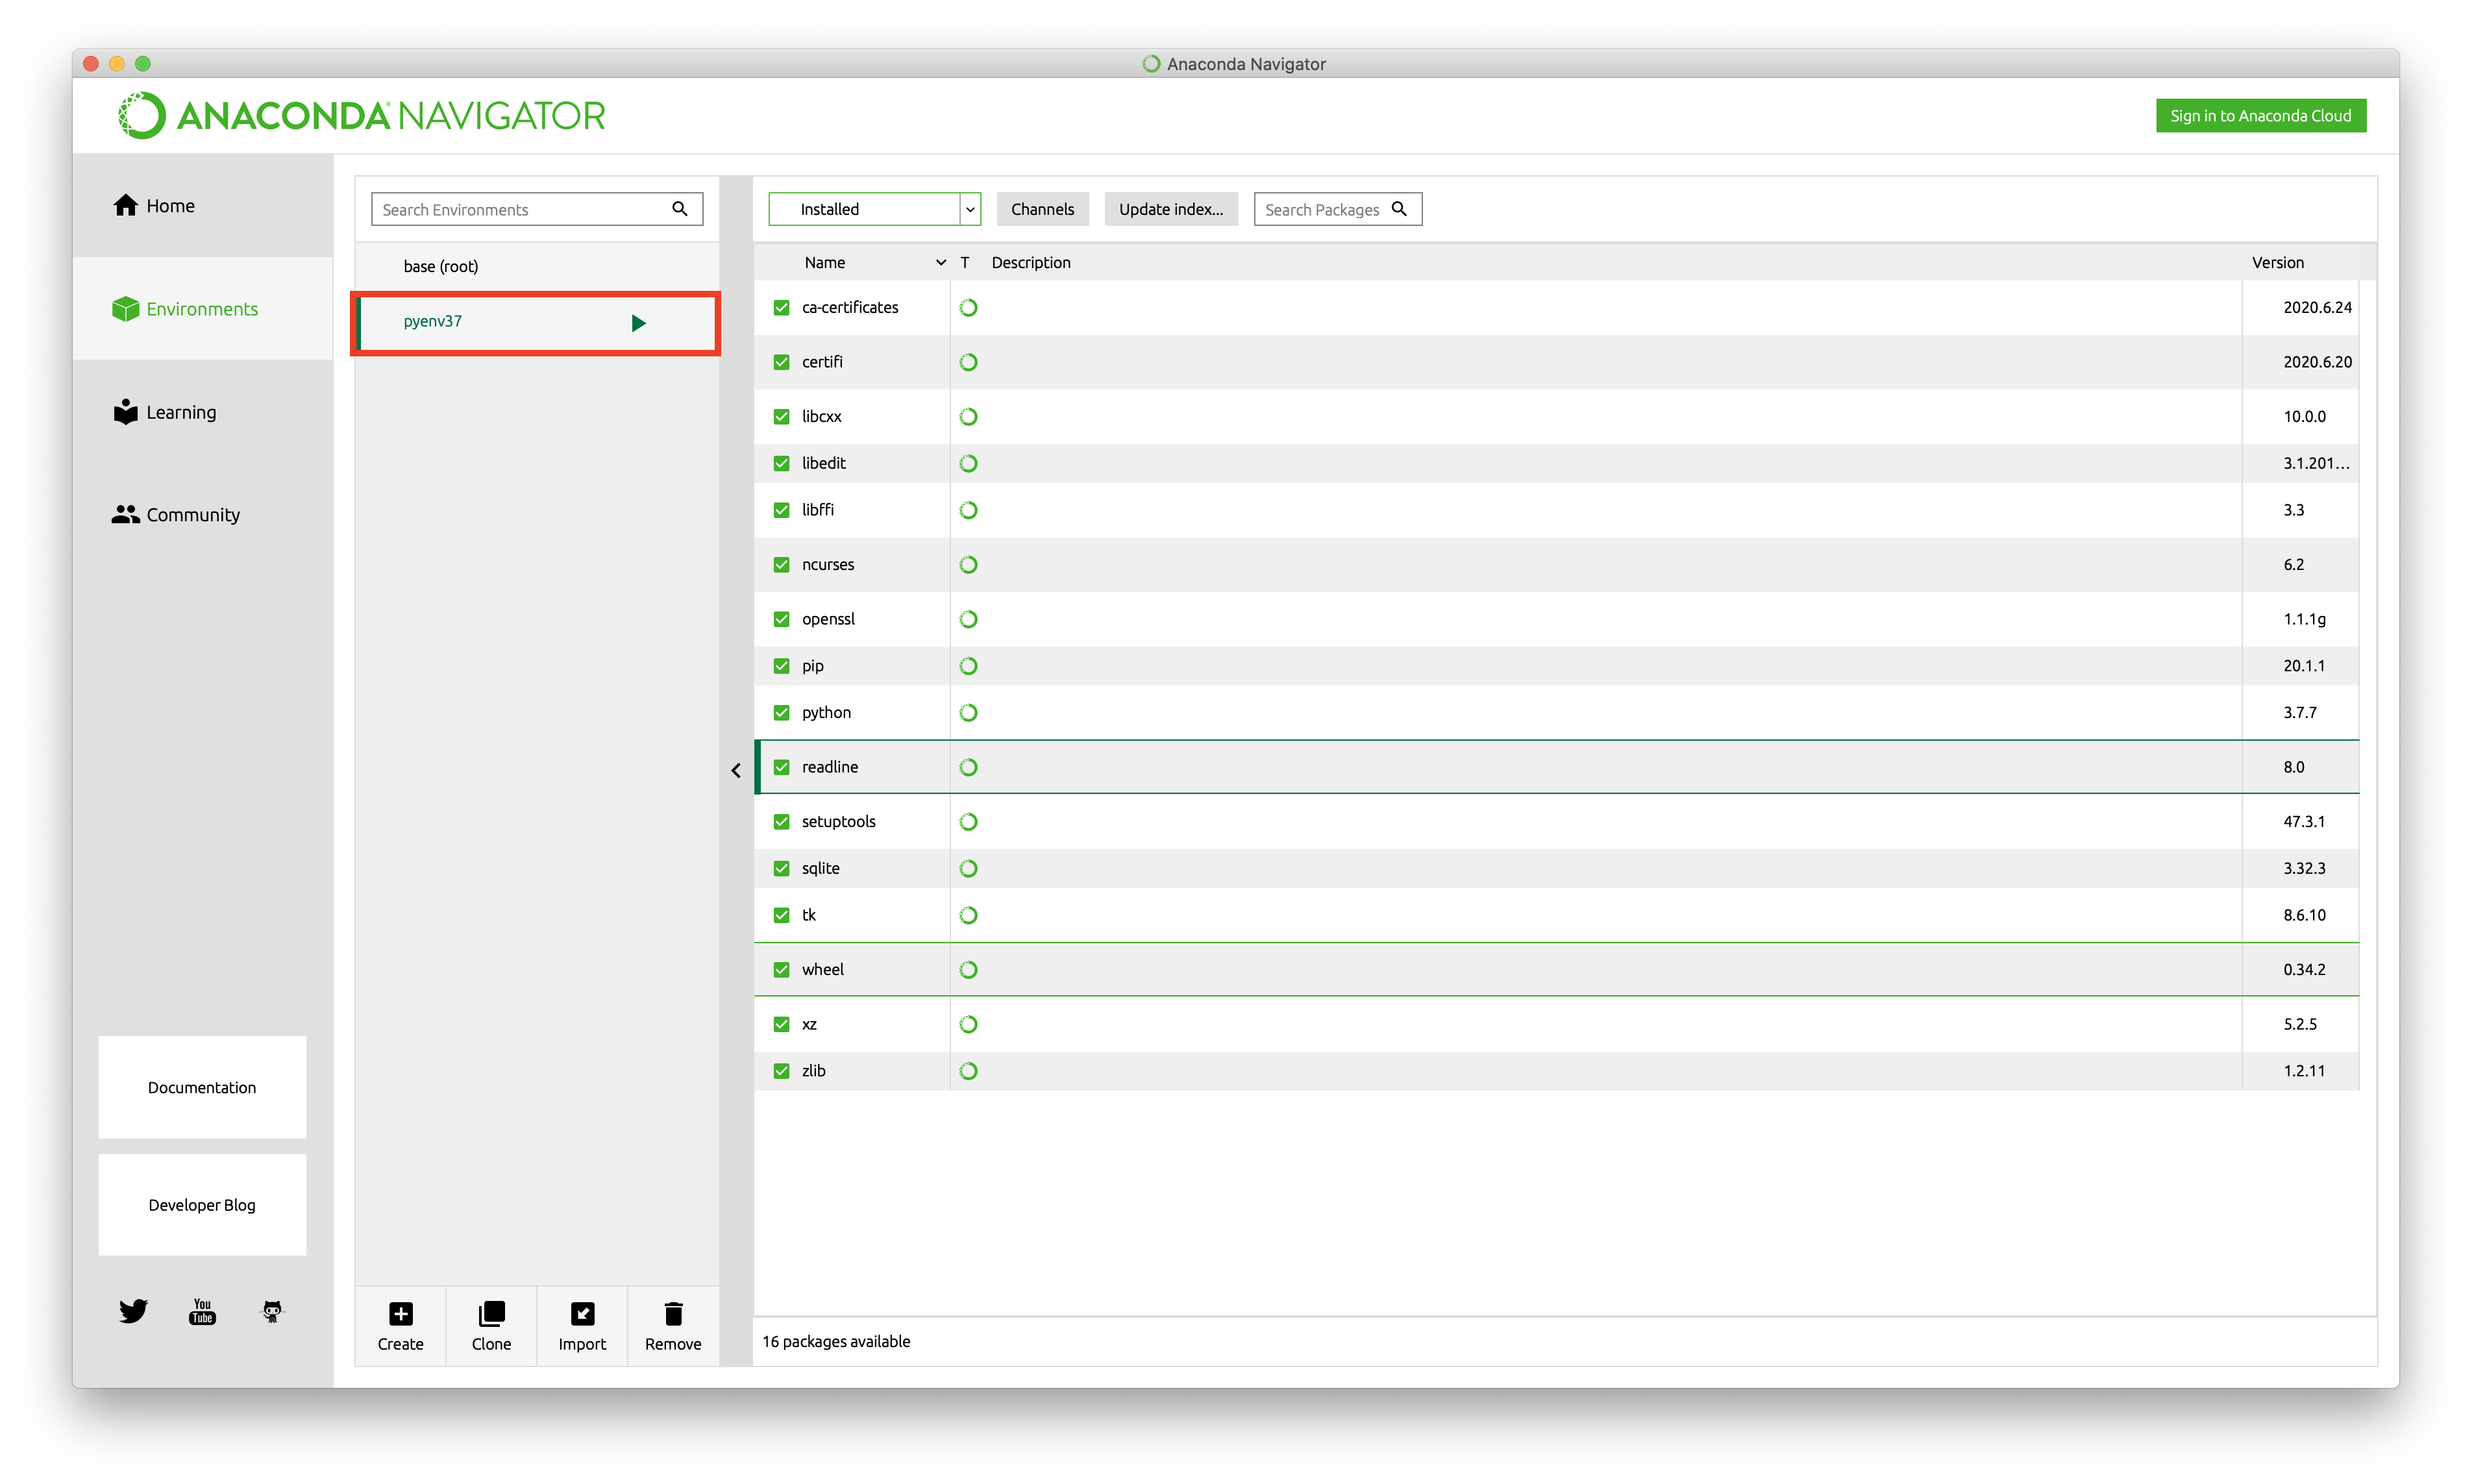Click the conda type icon for tk
The width and height of the screenshot is (2472, 1484).
pos(968,916)
